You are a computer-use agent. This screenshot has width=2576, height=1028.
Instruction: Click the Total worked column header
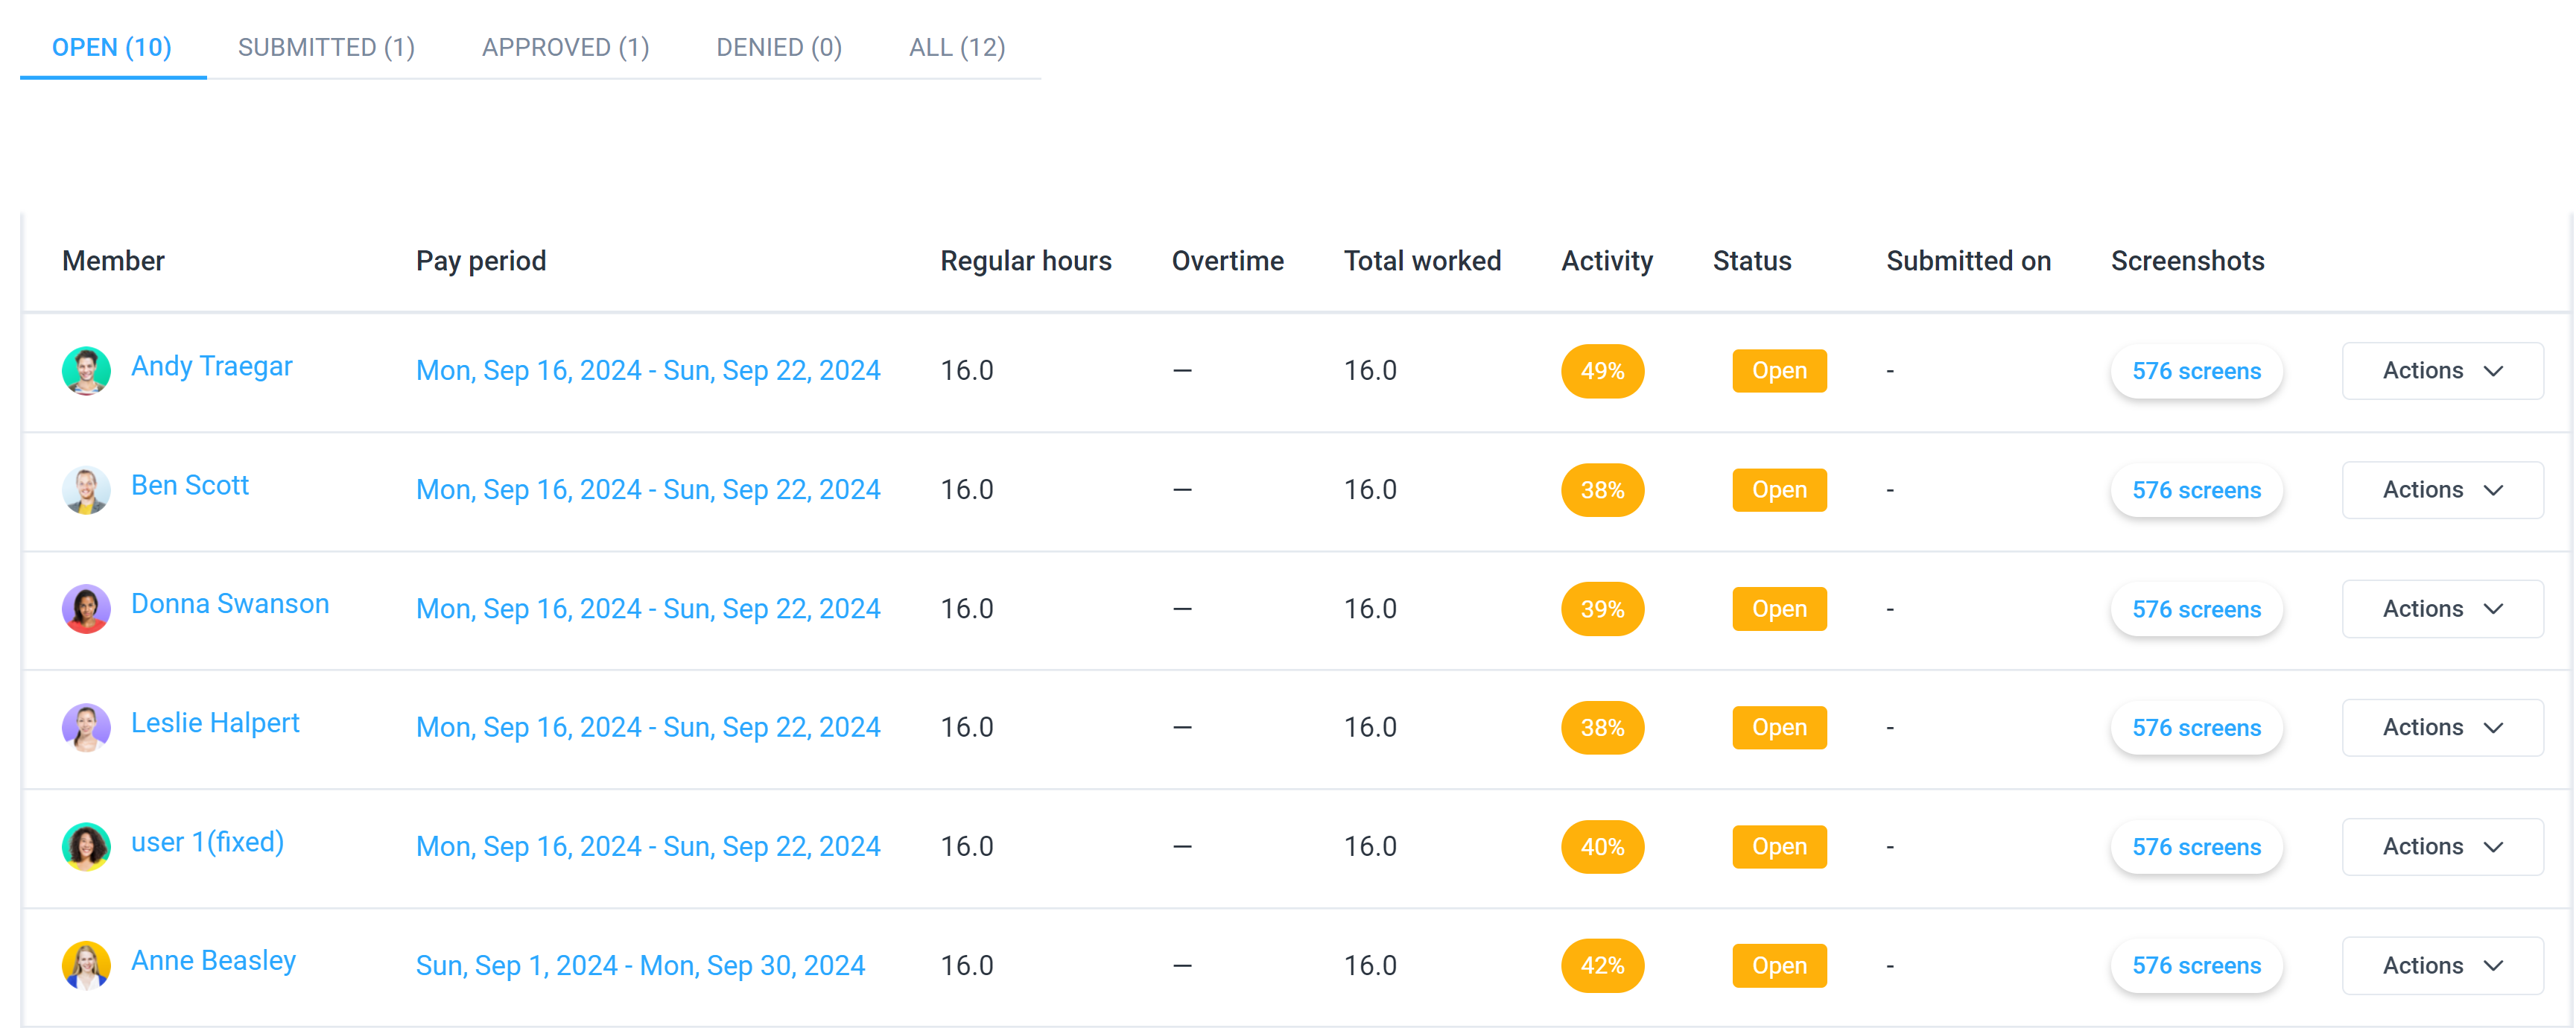[x=1422, y=261]
